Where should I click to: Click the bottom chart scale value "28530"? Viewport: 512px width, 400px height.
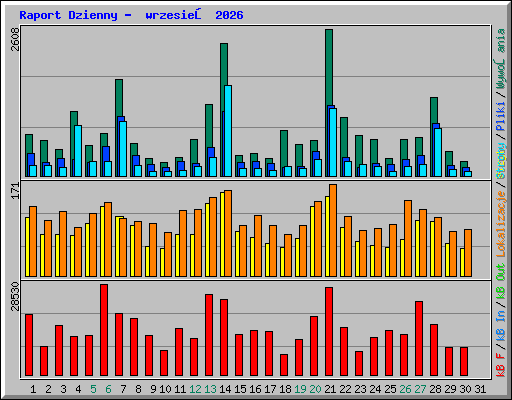coord(15,296)
